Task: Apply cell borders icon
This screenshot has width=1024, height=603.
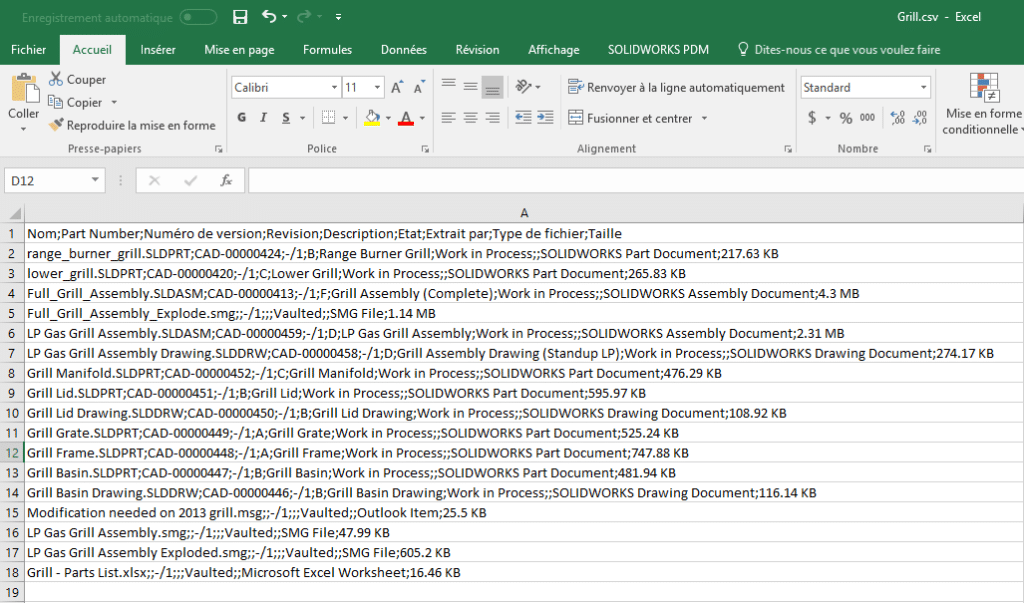Action: pyautogui.click(x=328, y=118)
